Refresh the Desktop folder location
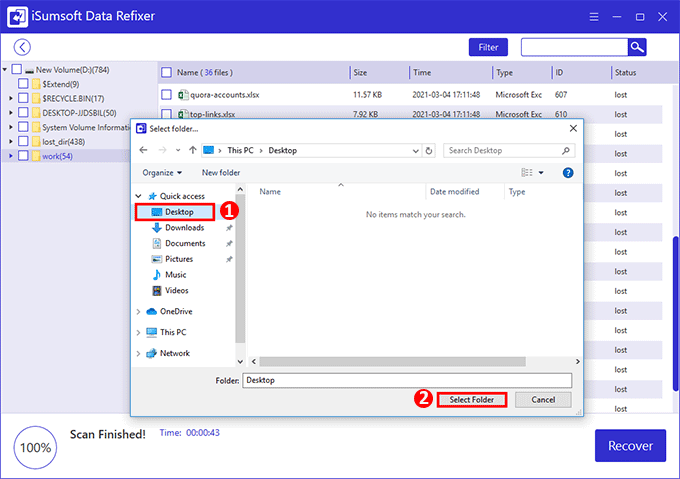Screen dimensions: 680x479 pos(428,150)
